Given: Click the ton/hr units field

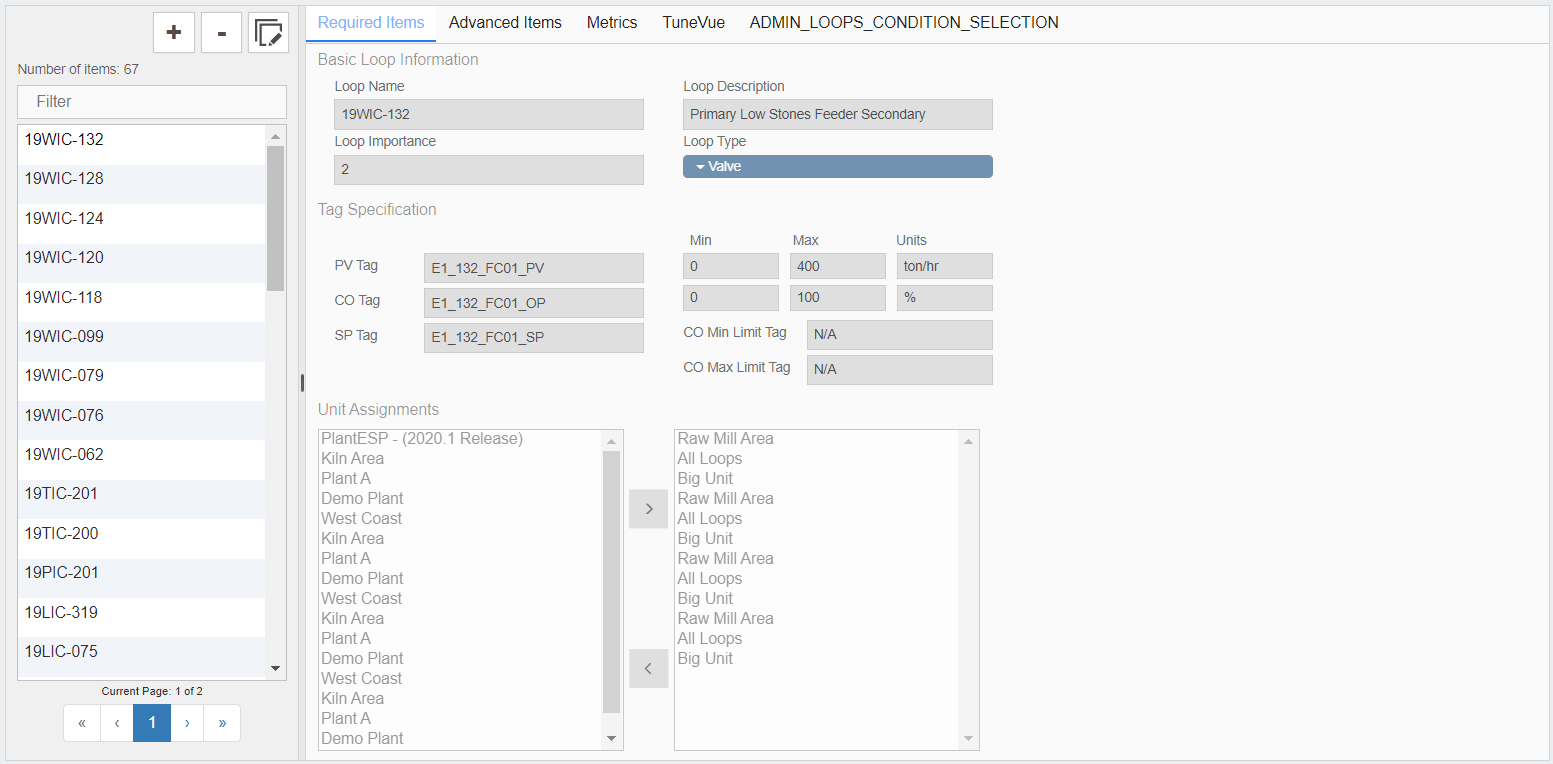Looking at the screenshot, I should coord(945,266).
